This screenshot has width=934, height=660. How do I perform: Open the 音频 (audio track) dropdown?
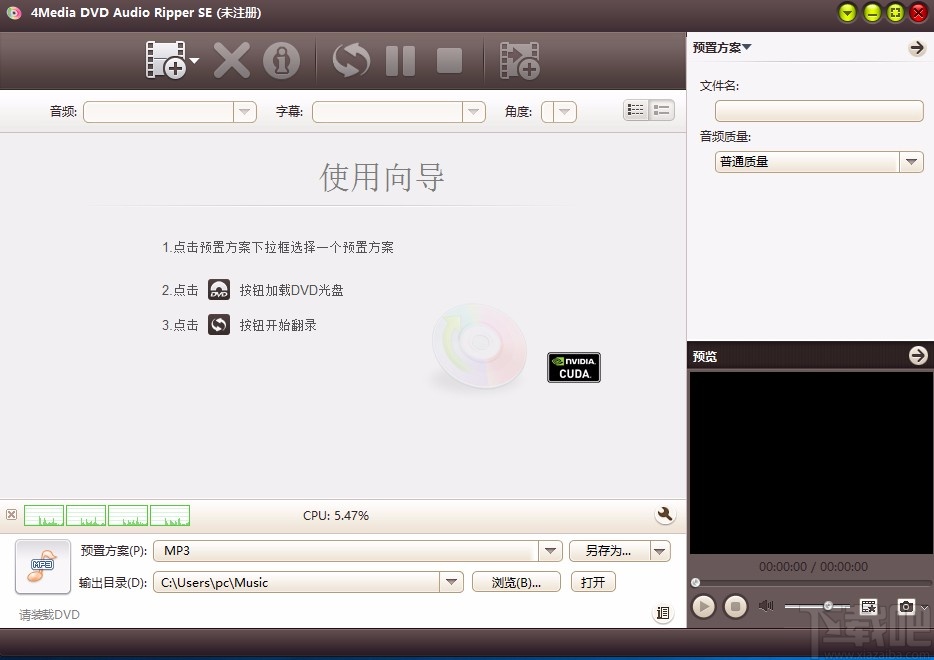tap(245, 111)
